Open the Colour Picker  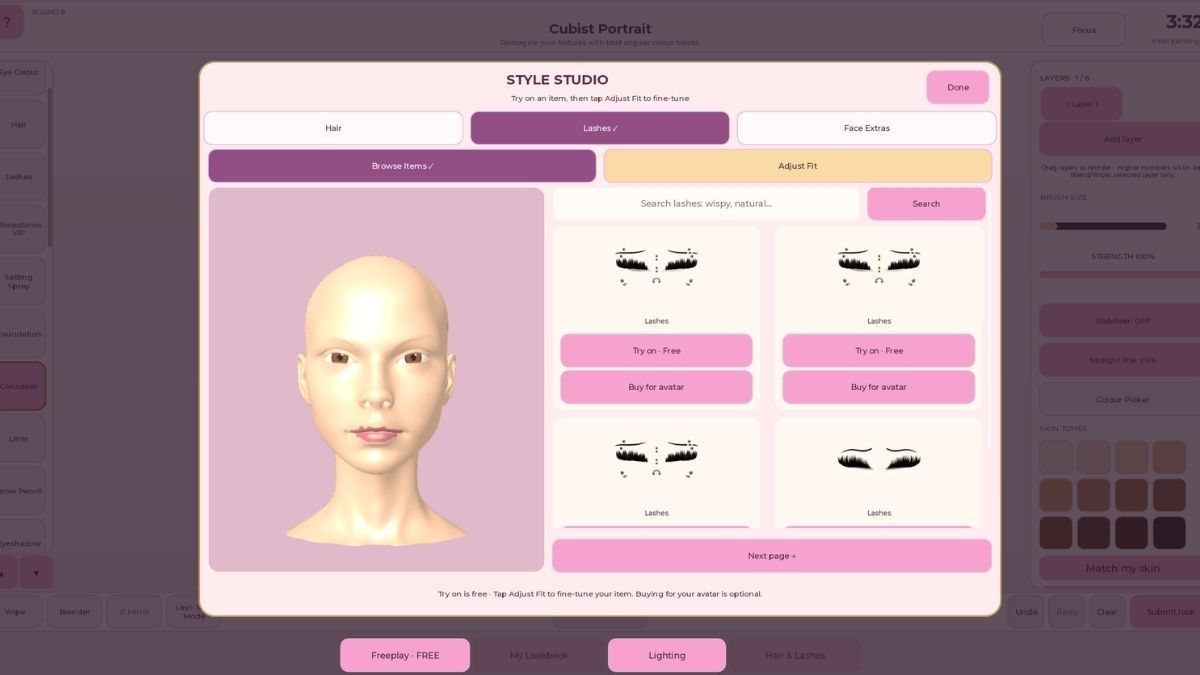click(x=1122, y=399)
